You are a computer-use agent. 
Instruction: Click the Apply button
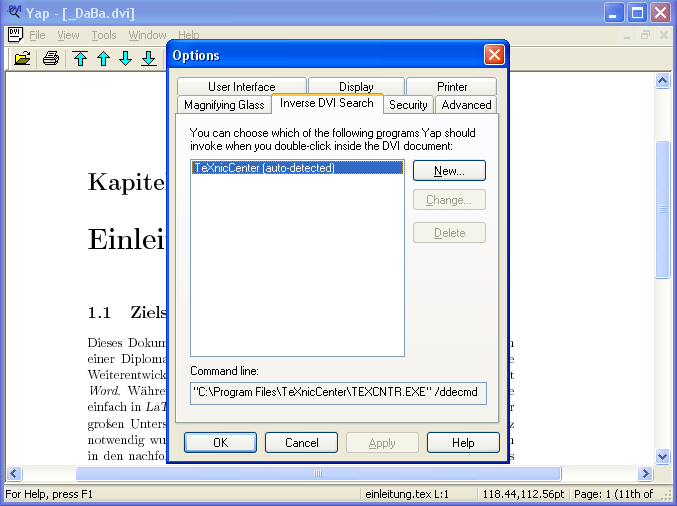point(382,443)
